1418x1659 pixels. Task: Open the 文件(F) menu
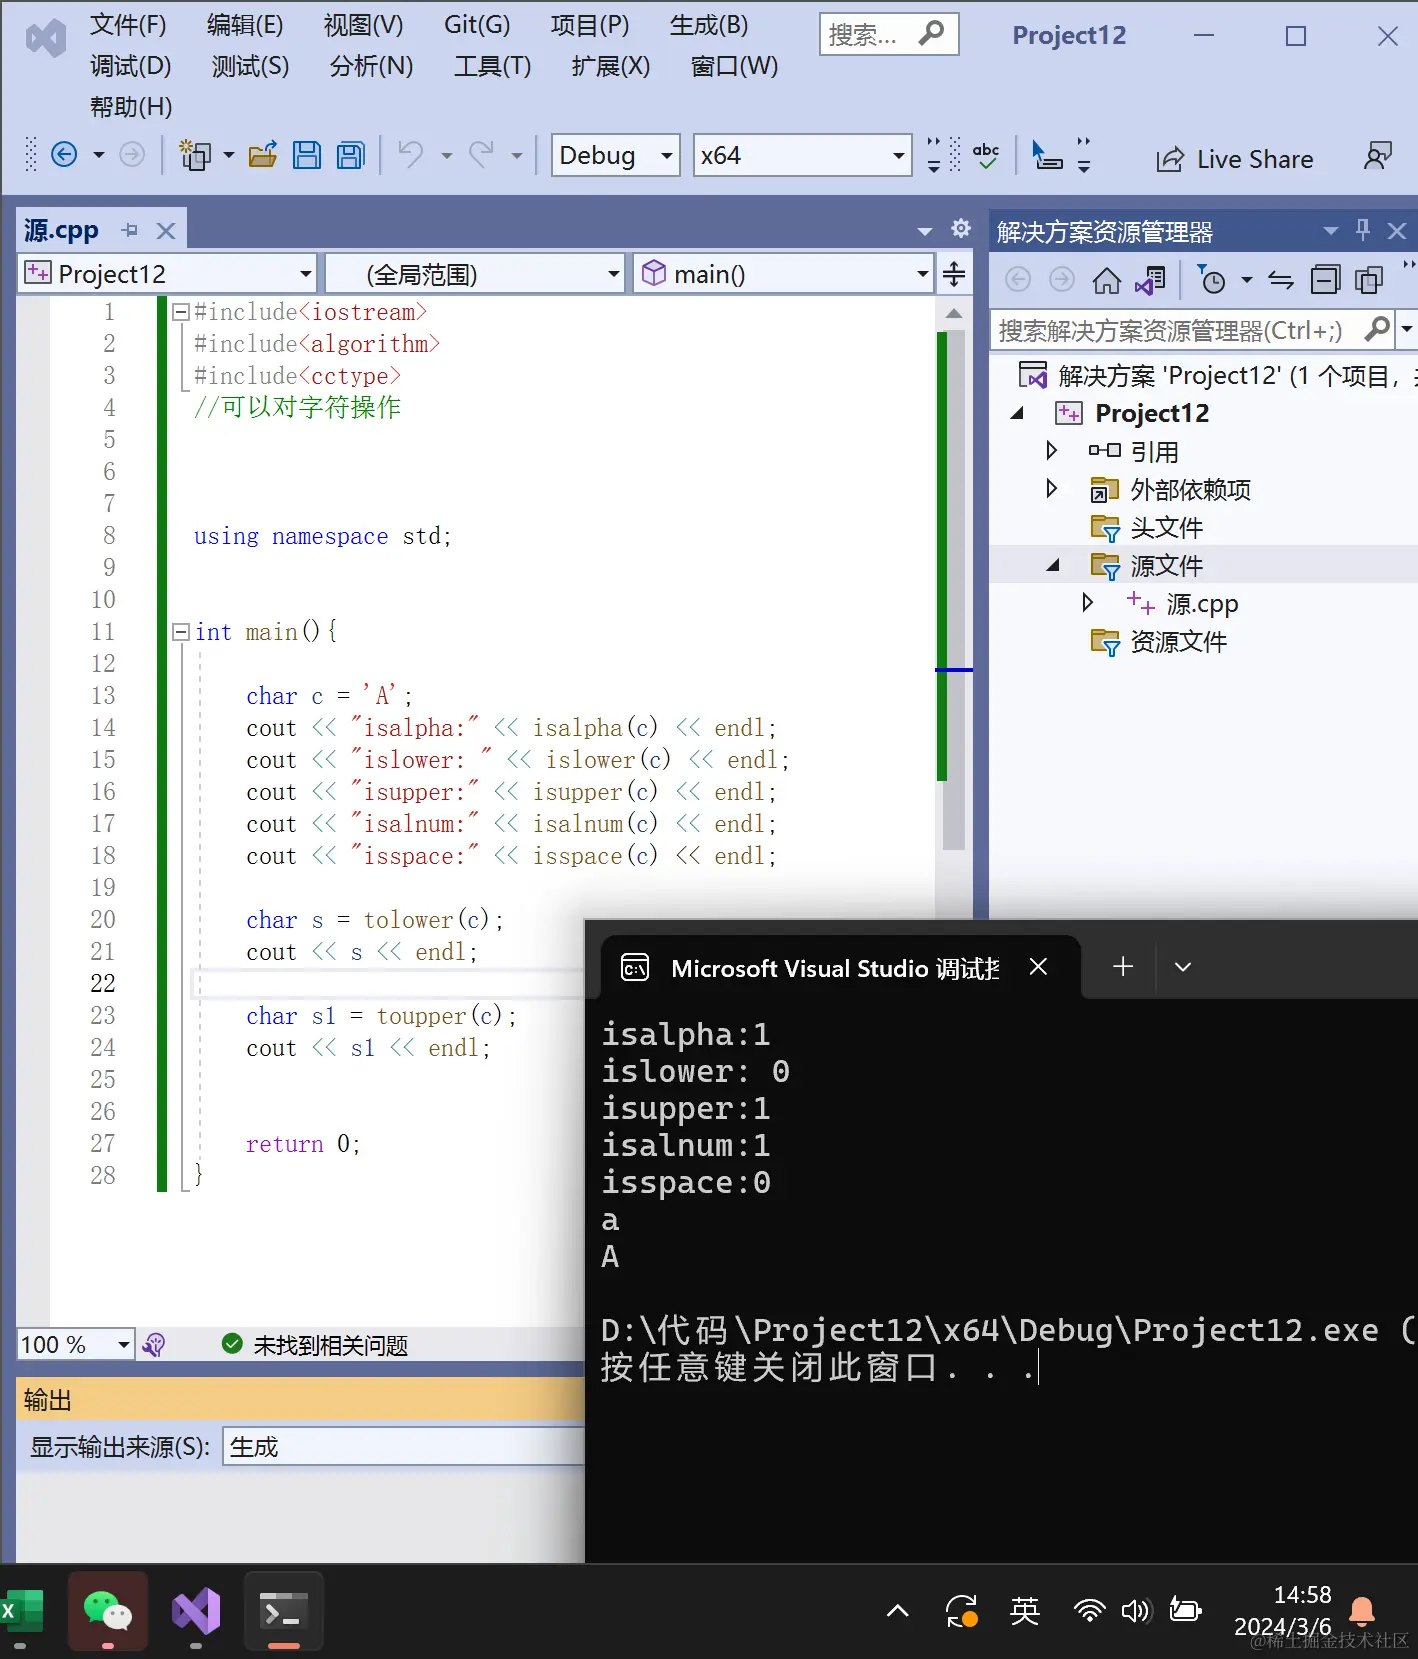[x=128, y=25]
